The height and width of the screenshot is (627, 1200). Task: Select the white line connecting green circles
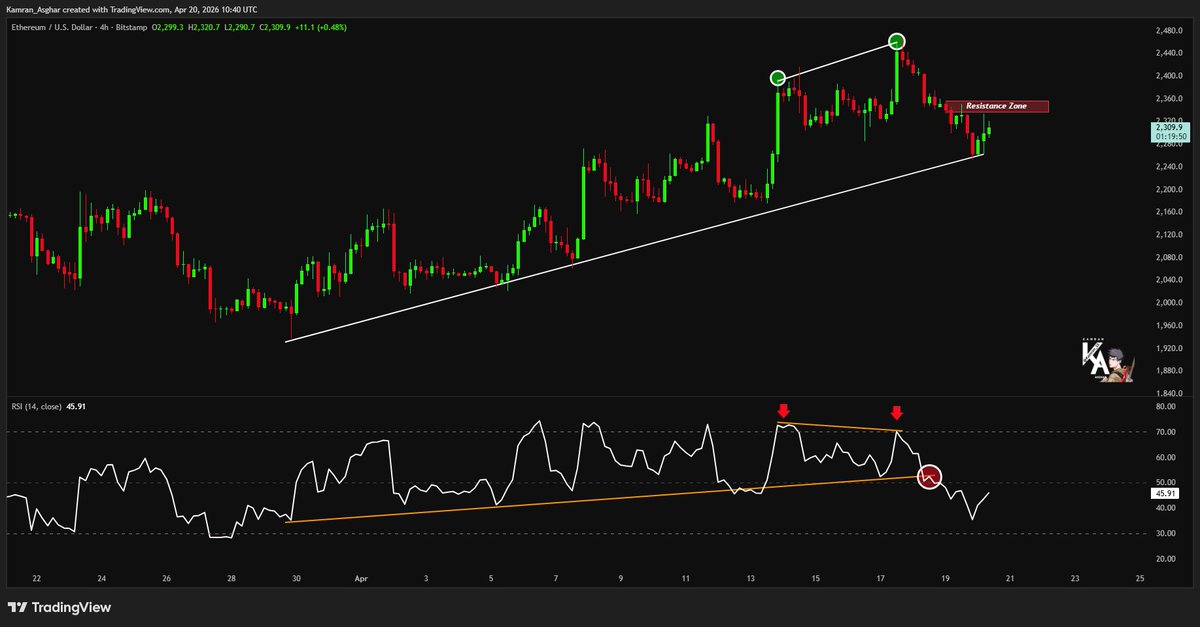point(837,60)
